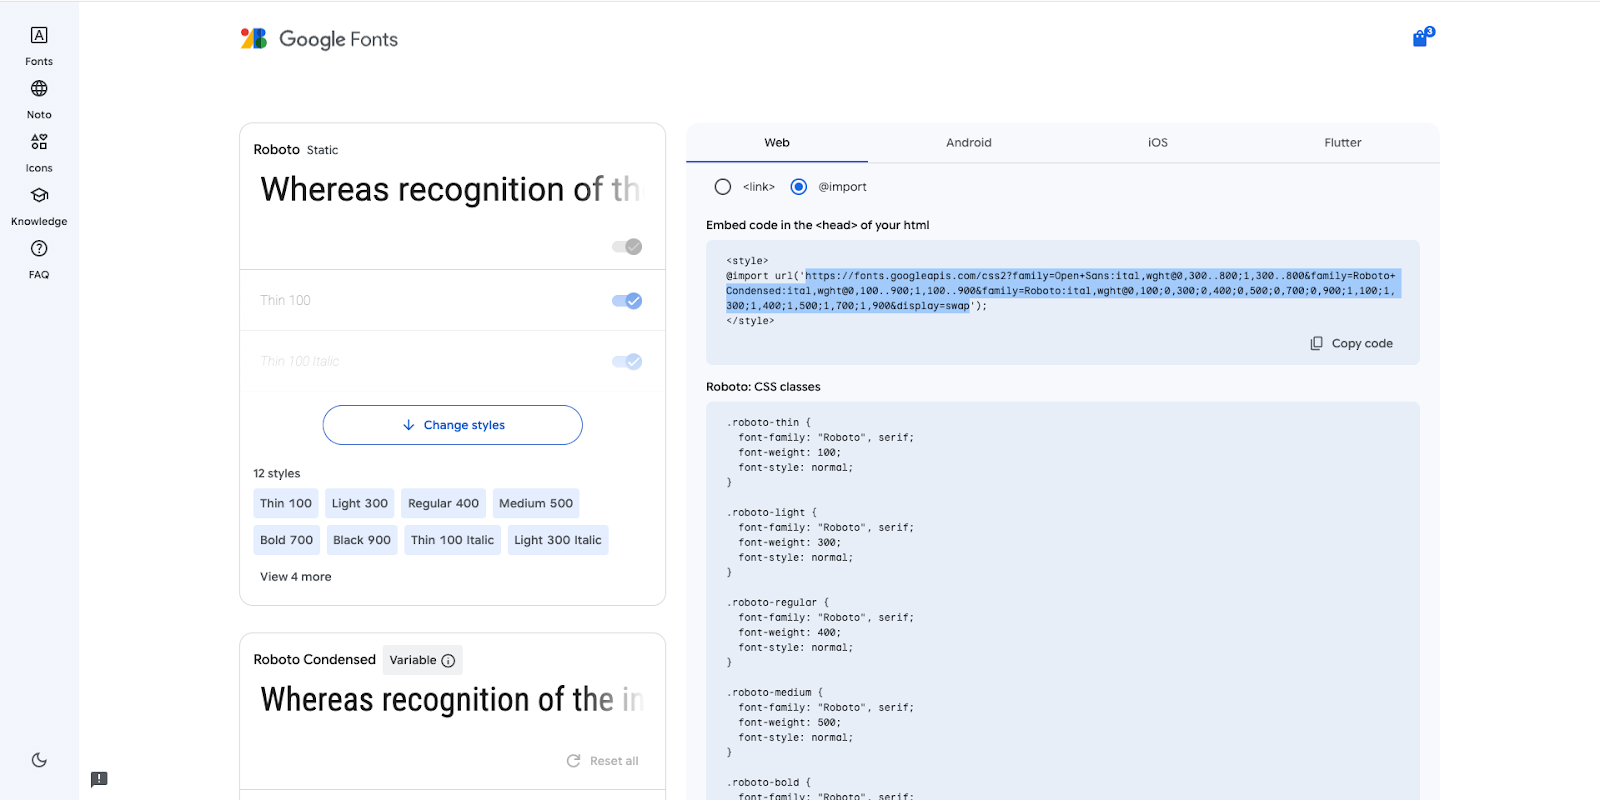Image resolution: width=1600 pixels, height=800 pixels.
Task: Toggle the Roboto all-styles switch
Action: pos(627,247)
